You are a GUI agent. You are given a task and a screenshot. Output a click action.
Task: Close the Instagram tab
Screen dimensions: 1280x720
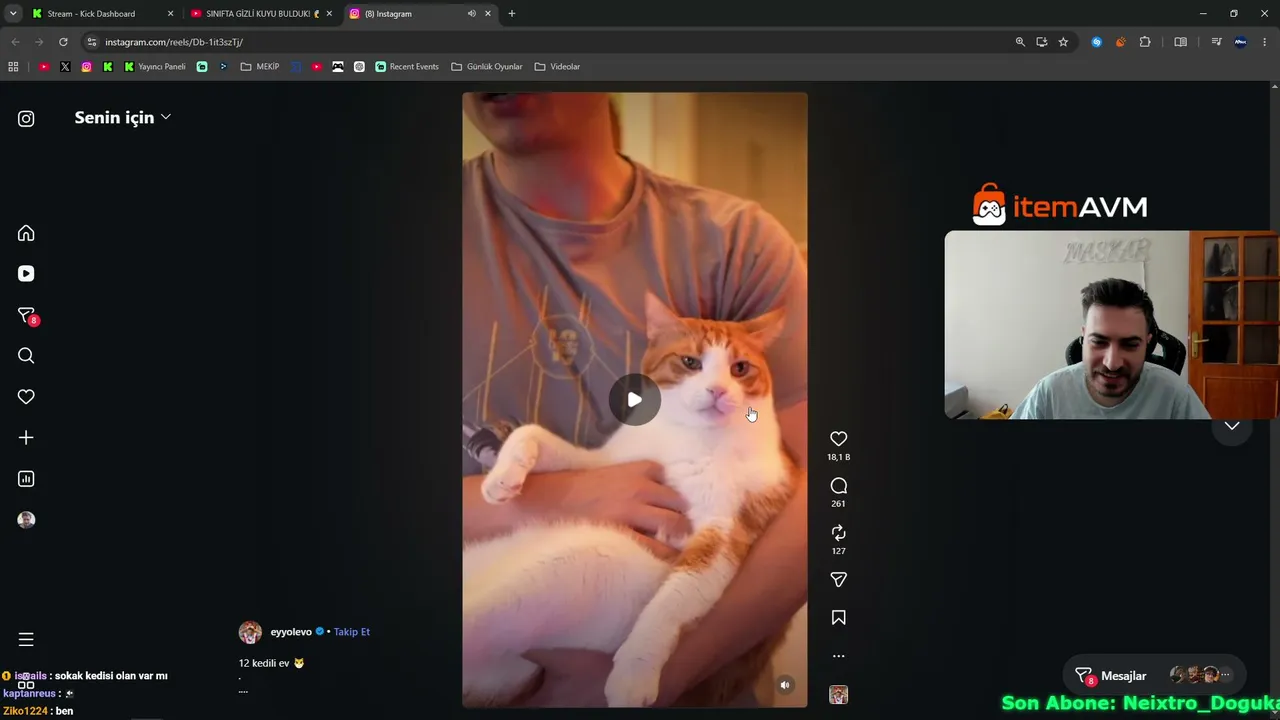(x=488, y=14)
